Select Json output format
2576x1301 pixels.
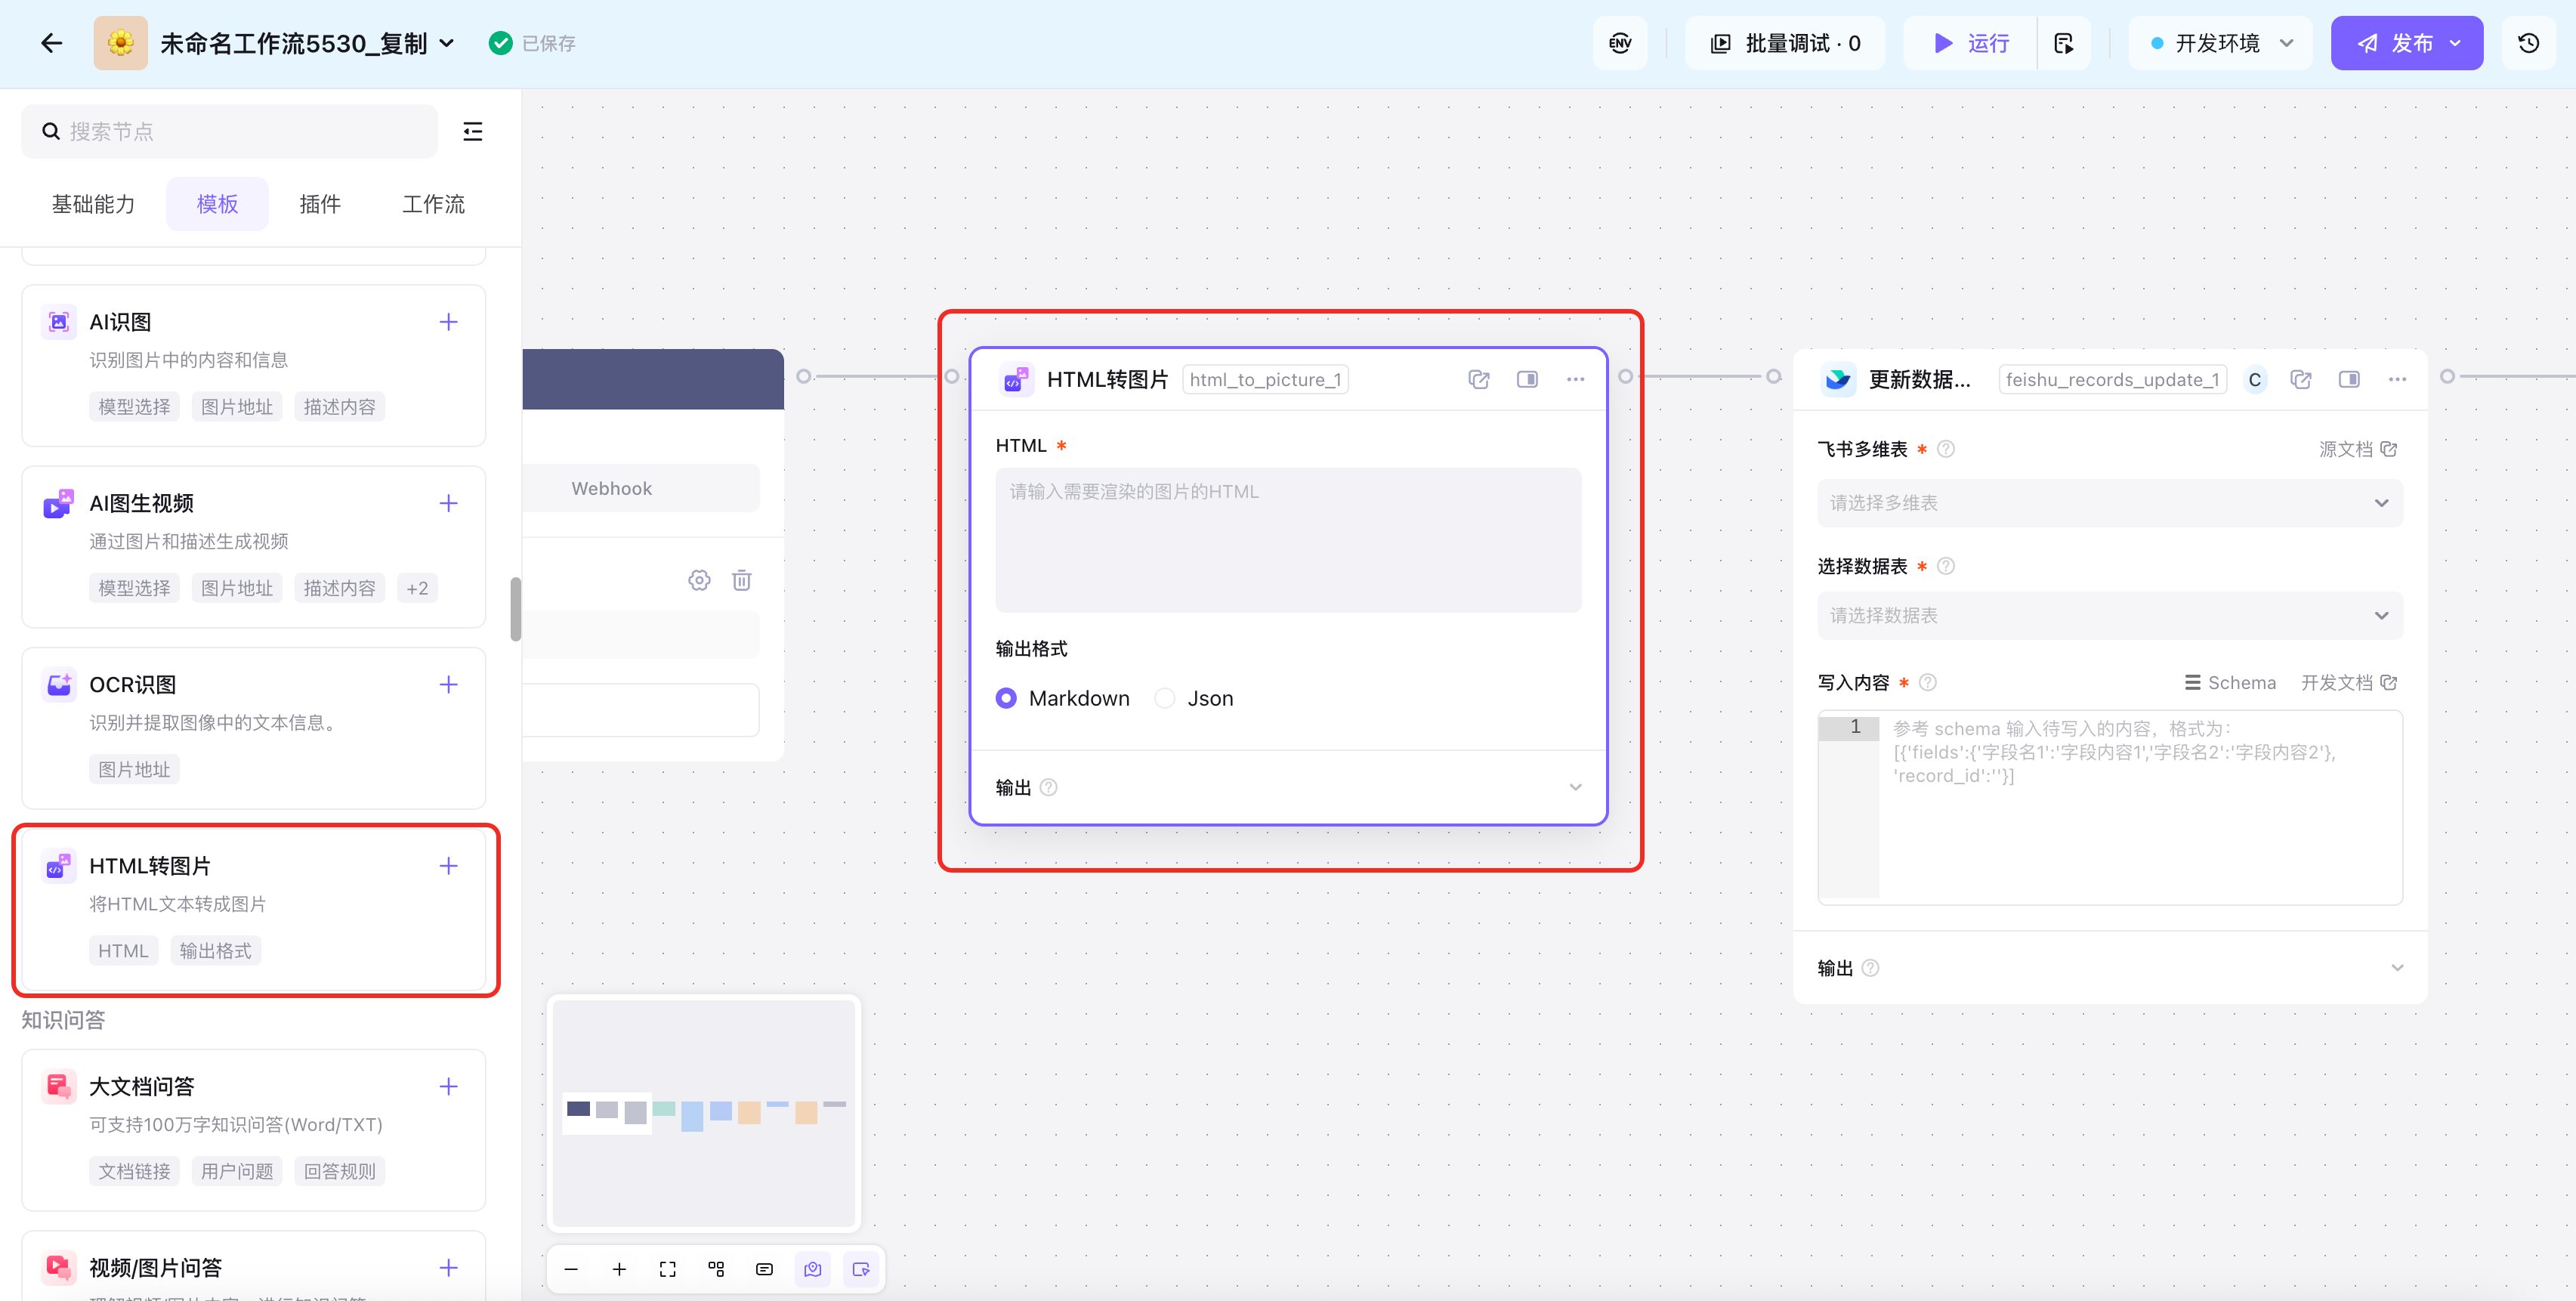coord(1164,698)
